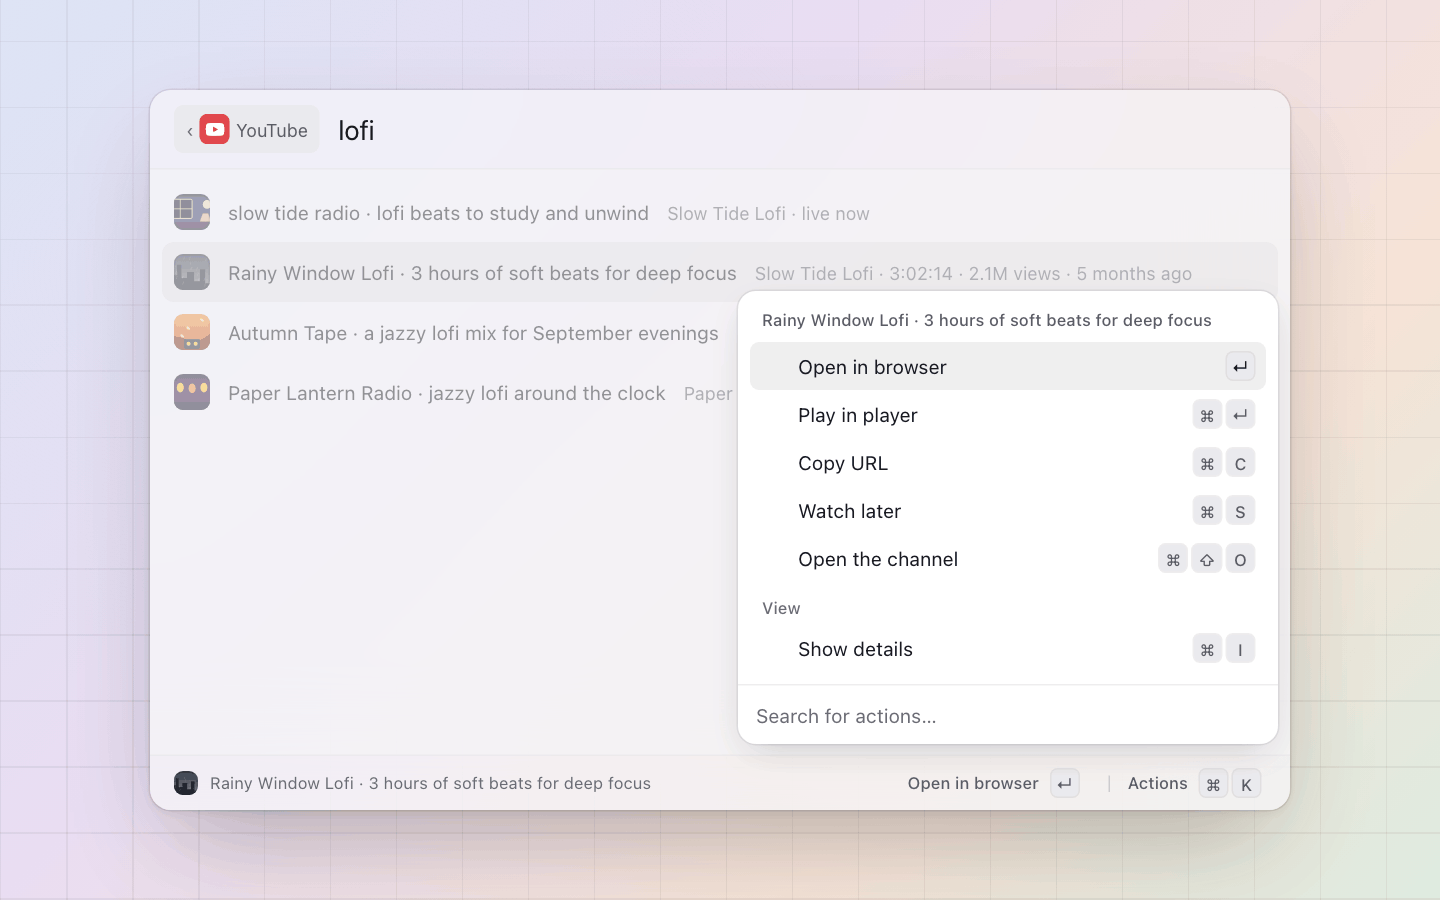The image size is (1440, 900).
Task: Click the Rainy Window Lofi heading in the action panel
Action: click(x=987, y=320)
